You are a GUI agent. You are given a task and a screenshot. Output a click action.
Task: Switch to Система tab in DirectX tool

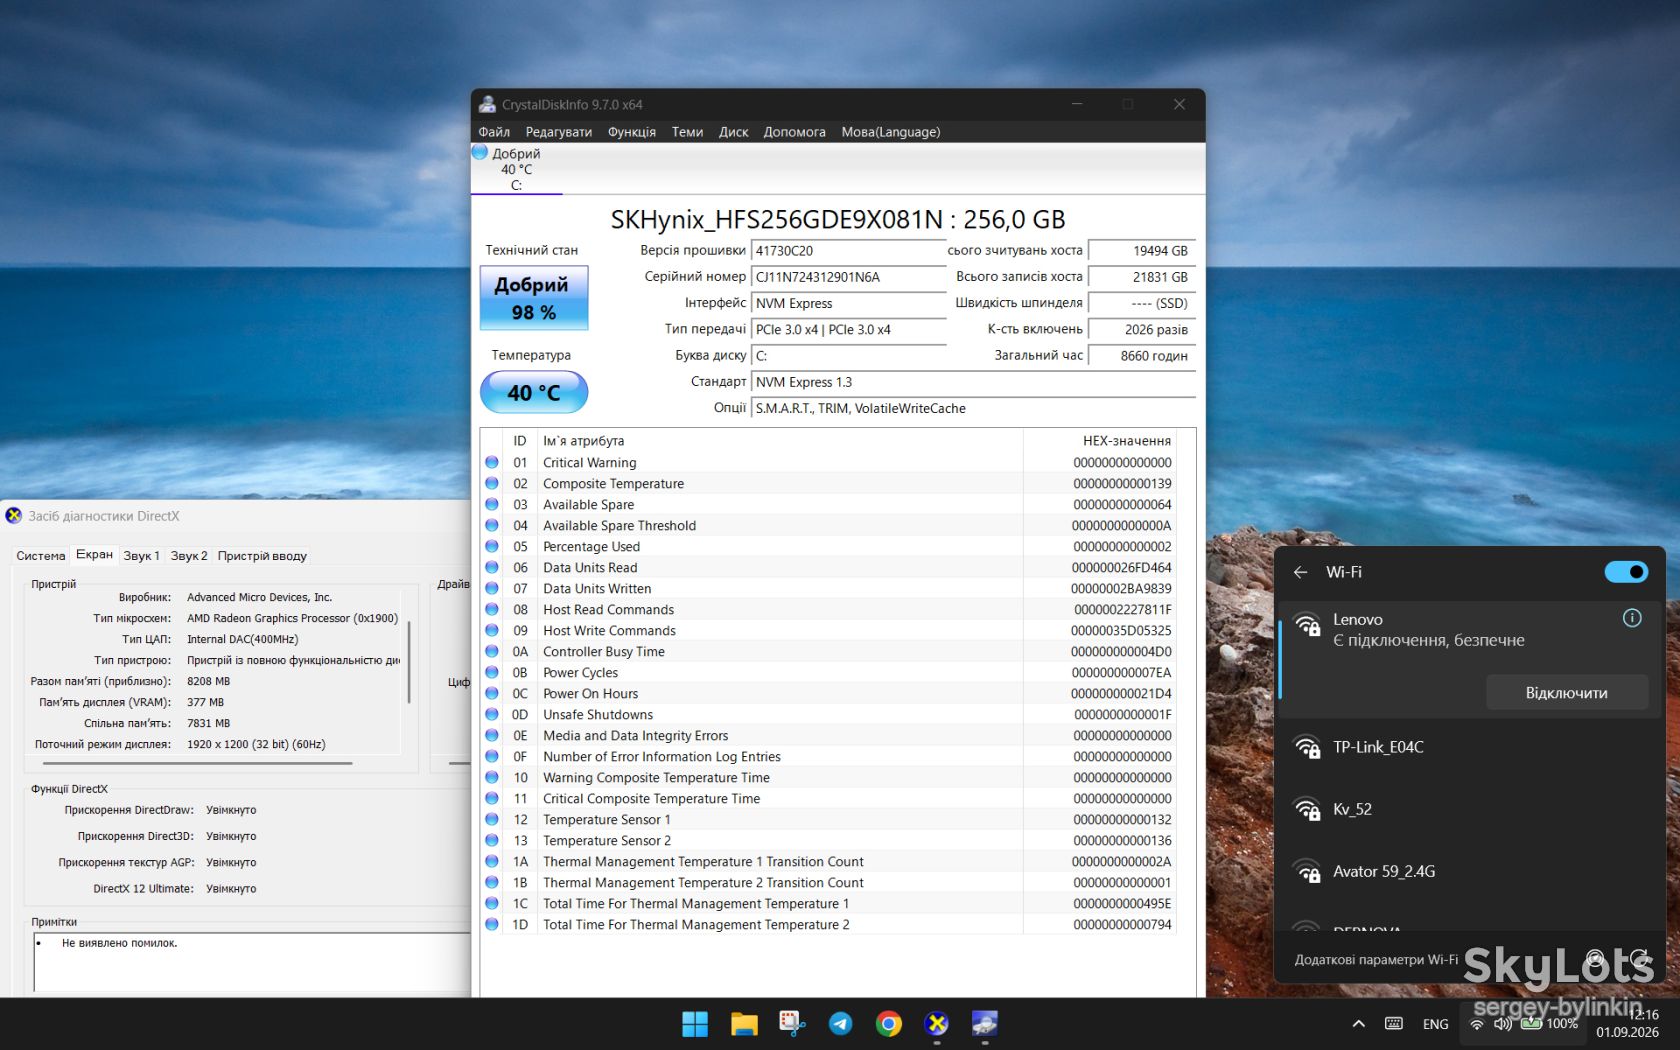coord(41,556)
